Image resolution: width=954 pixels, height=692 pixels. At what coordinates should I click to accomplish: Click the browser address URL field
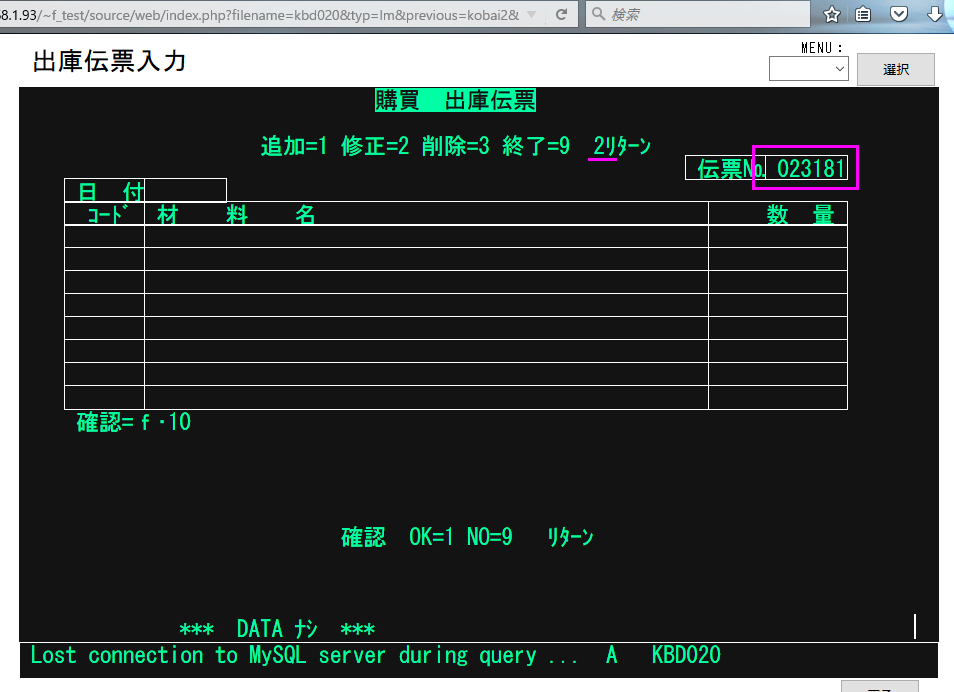[x=260, y=14]
